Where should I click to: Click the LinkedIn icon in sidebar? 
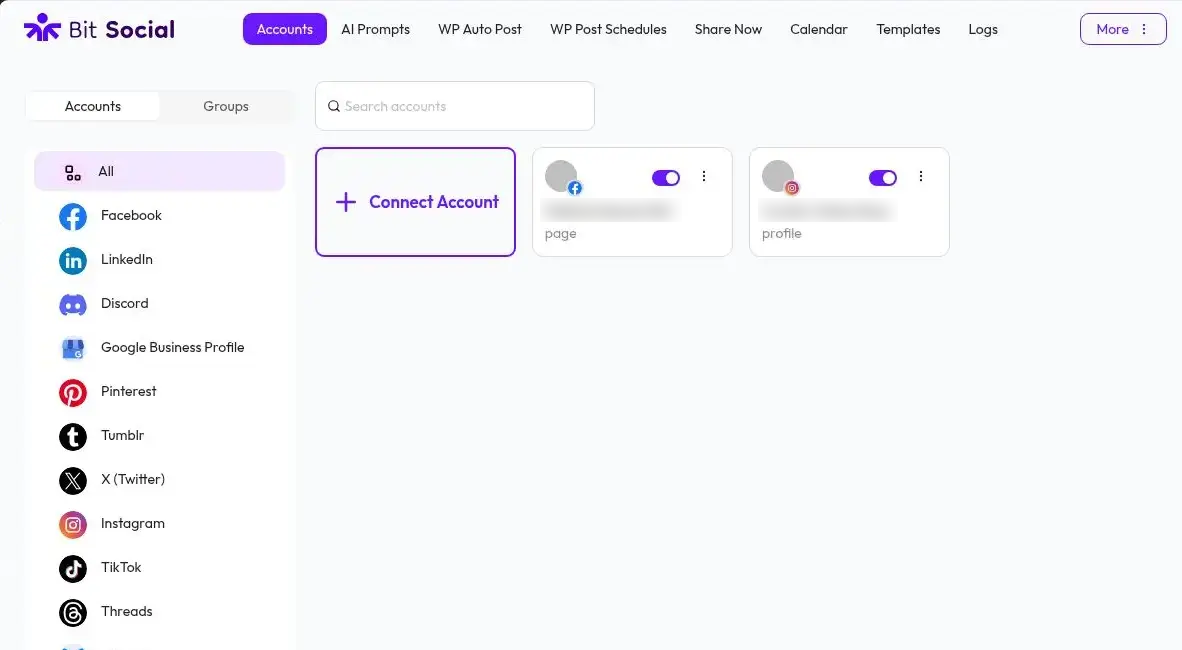tap(73, 260)
